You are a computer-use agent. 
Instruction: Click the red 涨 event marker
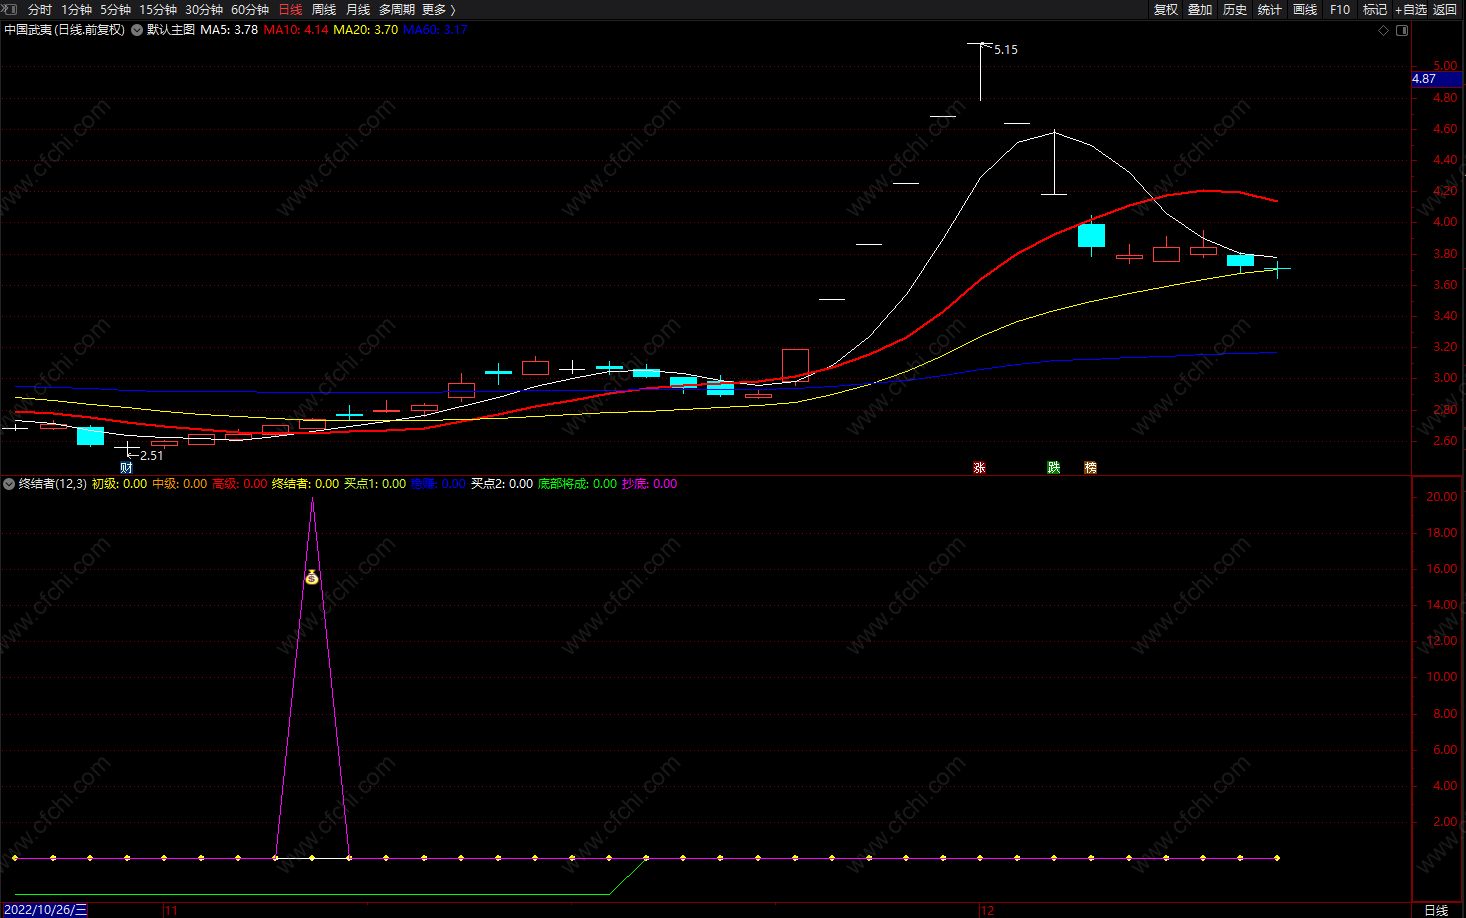click(x=979, y=468)
